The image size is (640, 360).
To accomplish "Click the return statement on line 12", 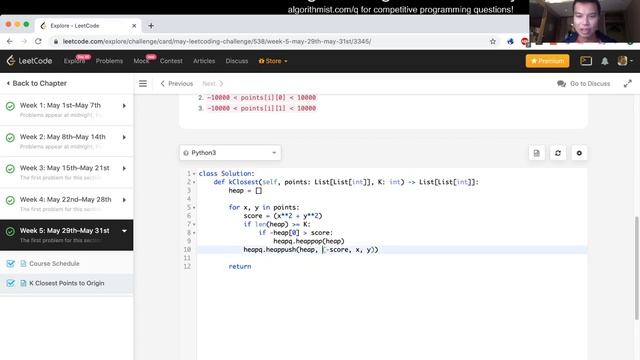I will click(x=240, y=267).
